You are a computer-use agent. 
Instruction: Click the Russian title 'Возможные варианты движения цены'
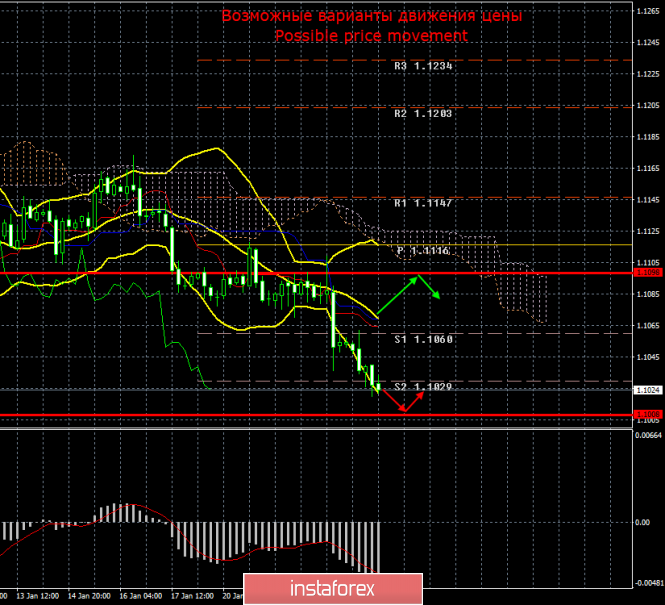(x=371, y=16)
